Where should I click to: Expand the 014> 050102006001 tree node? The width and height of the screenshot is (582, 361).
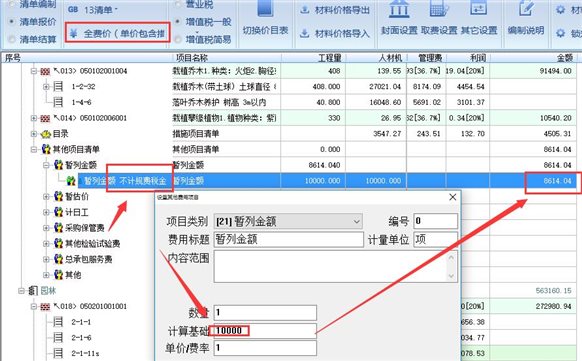click(34, 118)
